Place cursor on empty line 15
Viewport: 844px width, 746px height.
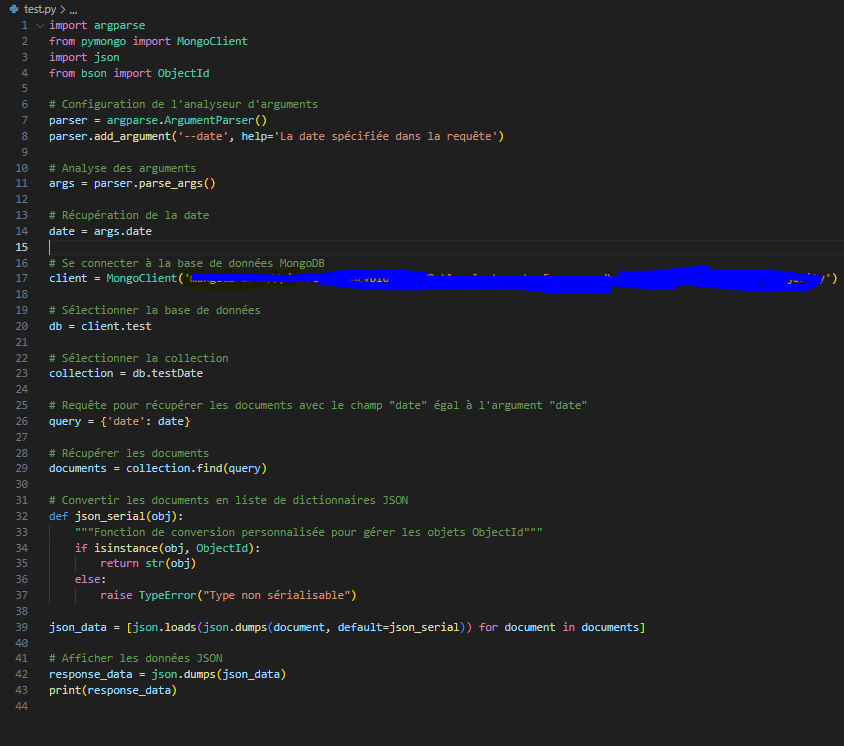(x=200, y=247)
